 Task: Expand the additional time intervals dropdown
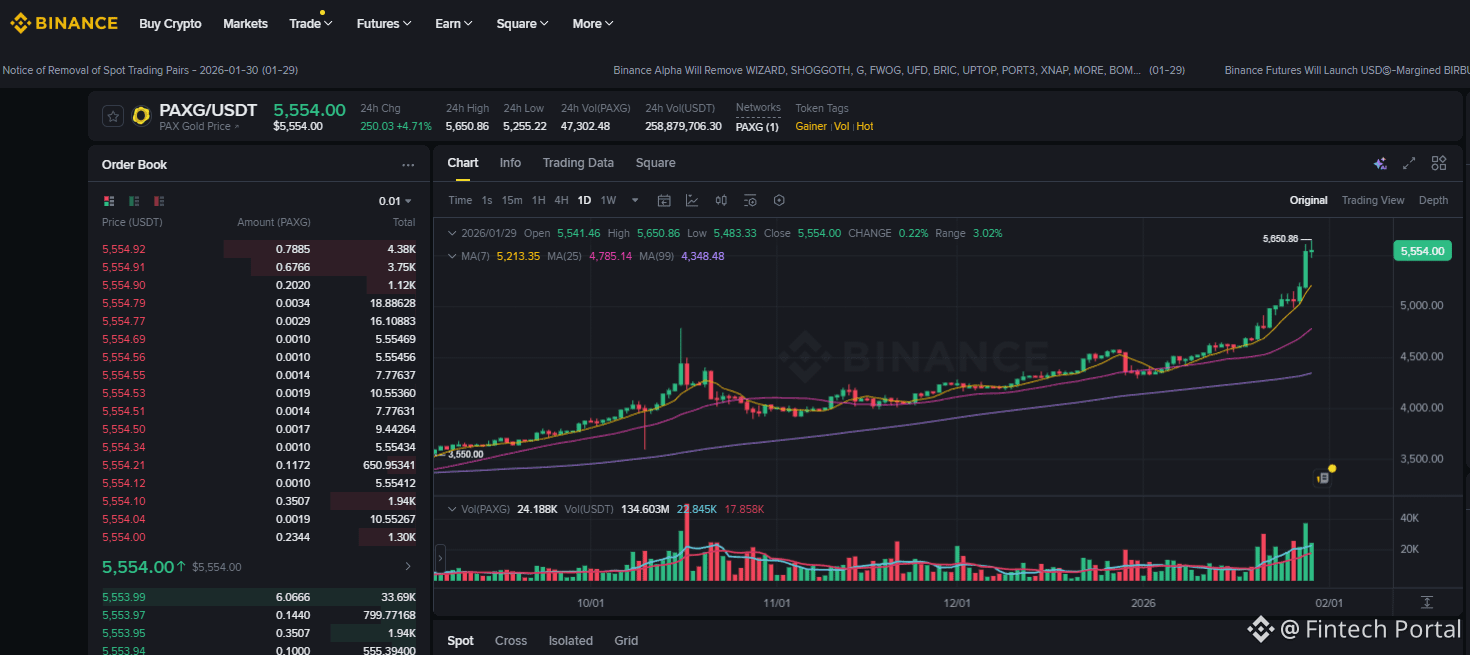635,200
